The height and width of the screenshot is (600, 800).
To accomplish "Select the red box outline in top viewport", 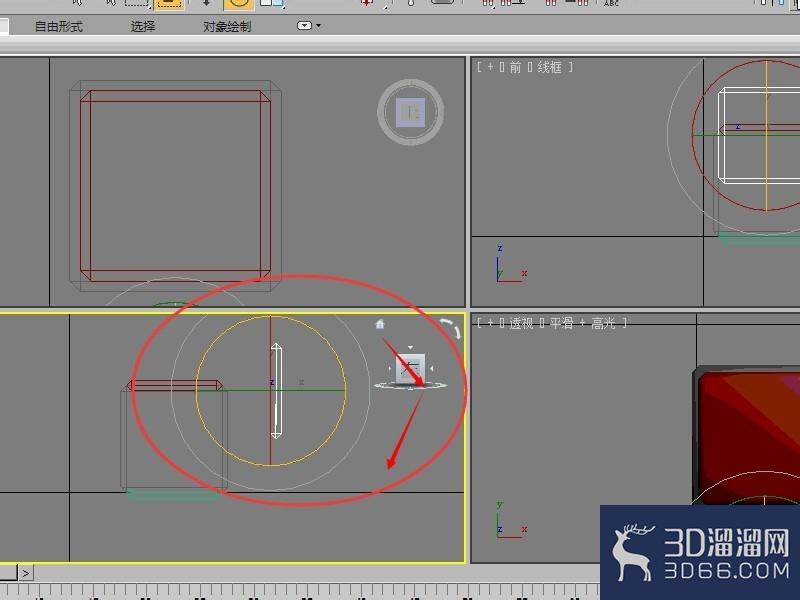I will (x=175, y=186).
